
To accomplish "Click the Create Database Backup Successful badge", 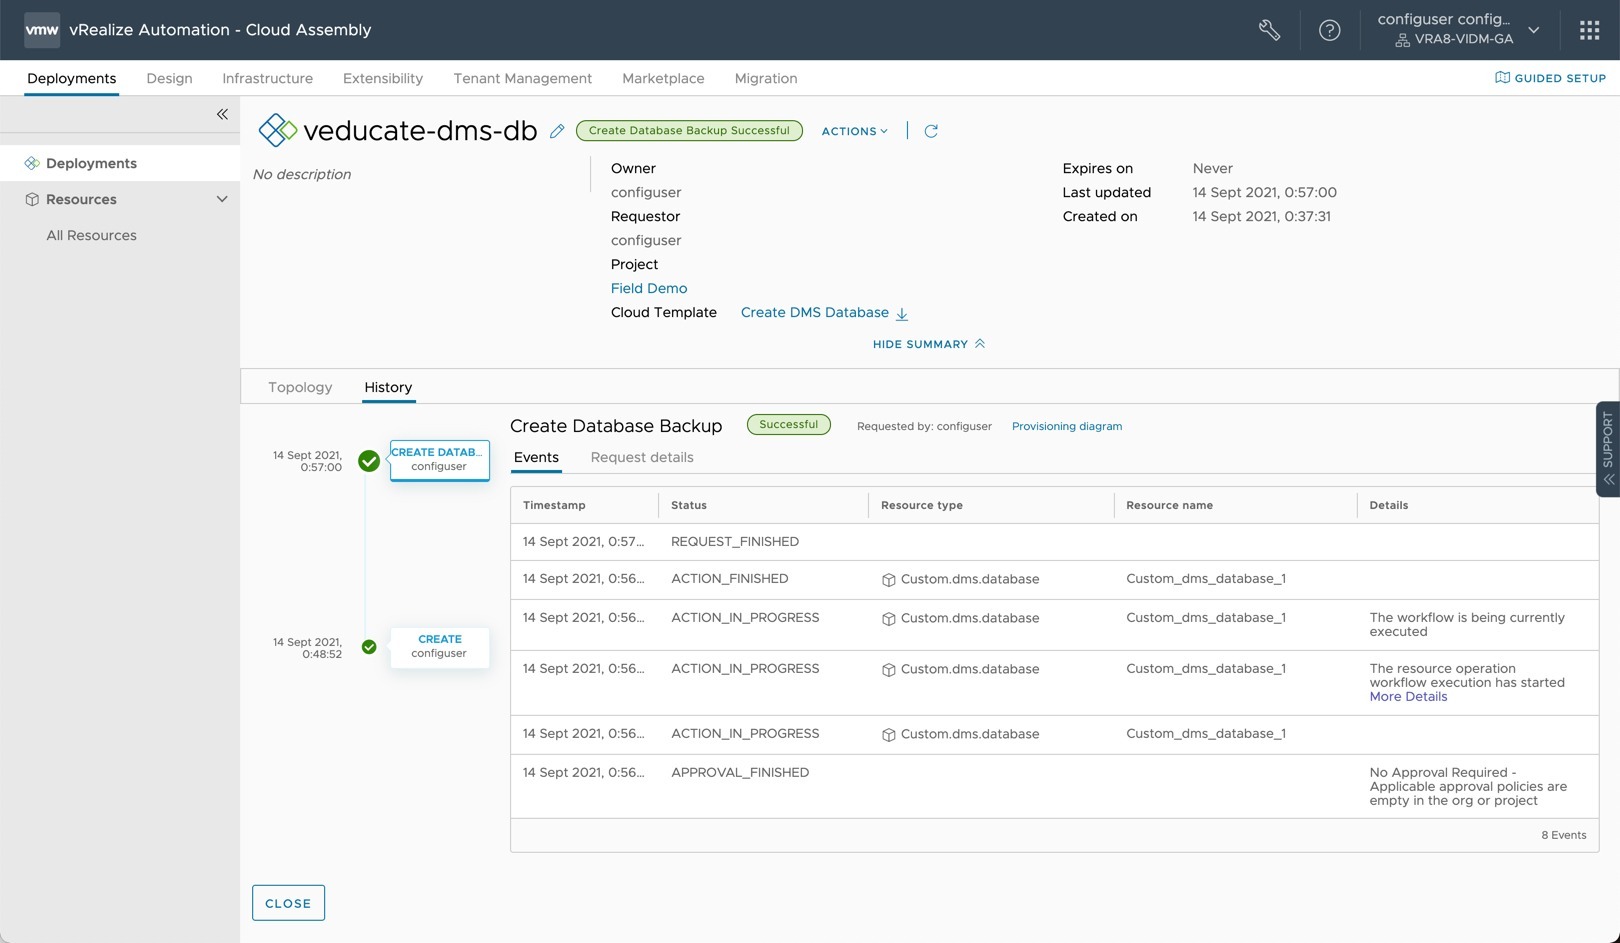I will 689,131.
